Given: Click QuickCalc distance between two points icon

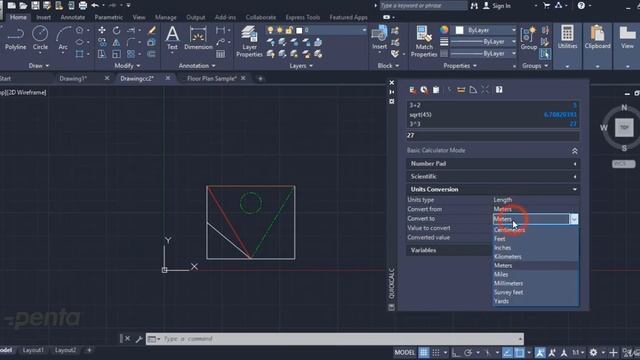Looking at the screenshot, I should (x=461, y=90).
